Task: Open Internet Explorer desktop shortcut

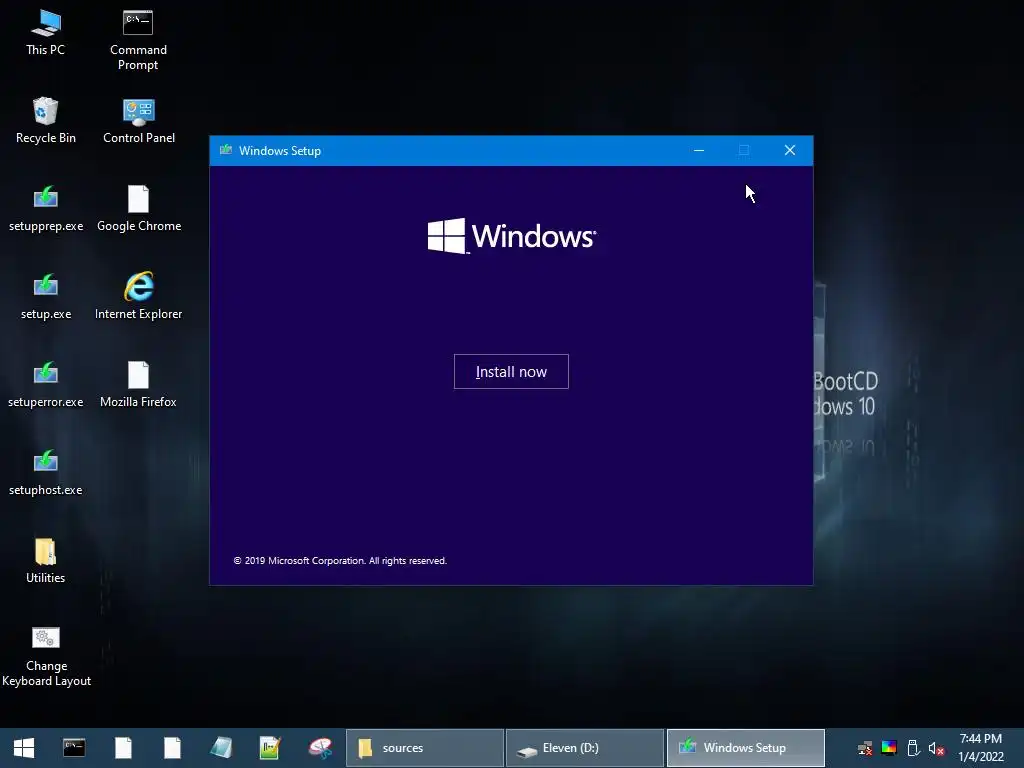Action: [138, 296]
